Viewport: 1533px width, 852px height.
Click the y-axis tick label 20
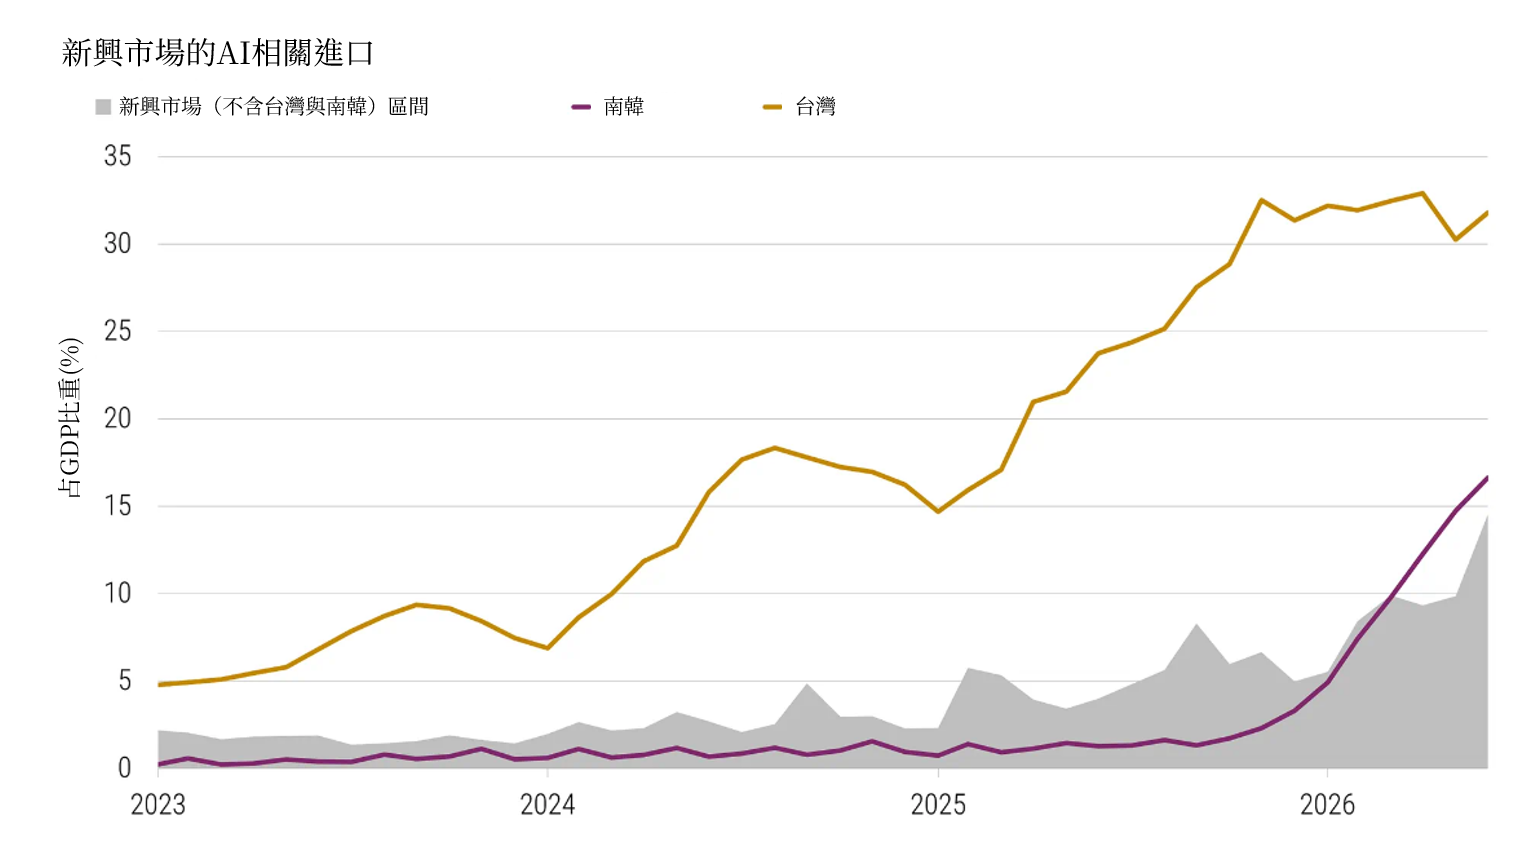[117, 419]
